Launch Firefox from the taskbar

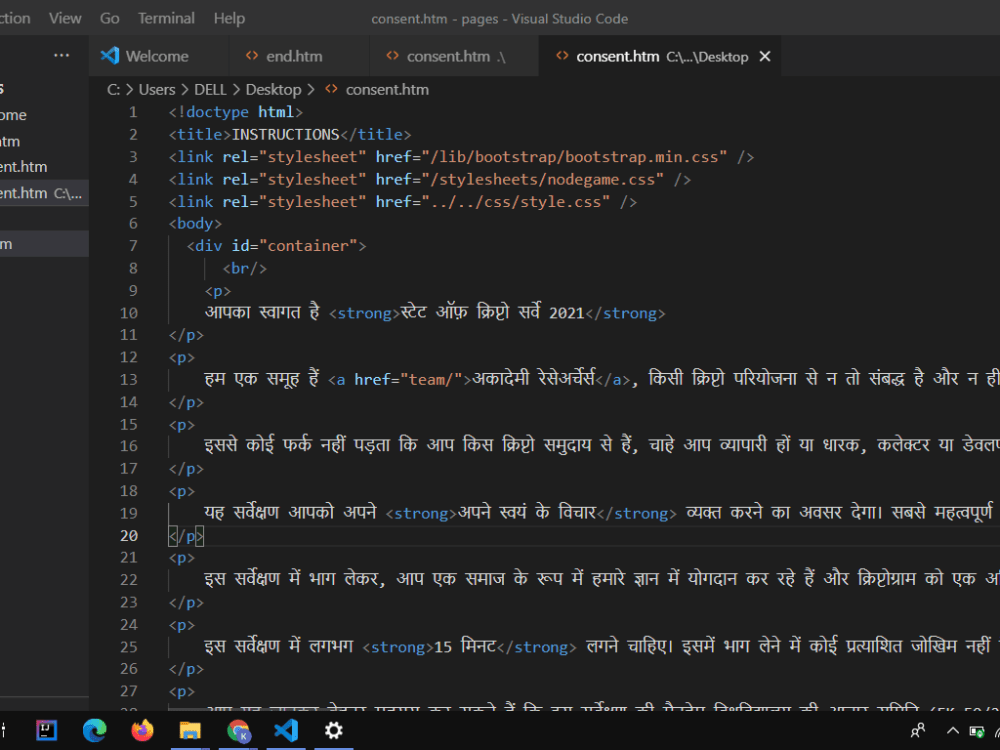pyautogui.click(x=142, y=731)
